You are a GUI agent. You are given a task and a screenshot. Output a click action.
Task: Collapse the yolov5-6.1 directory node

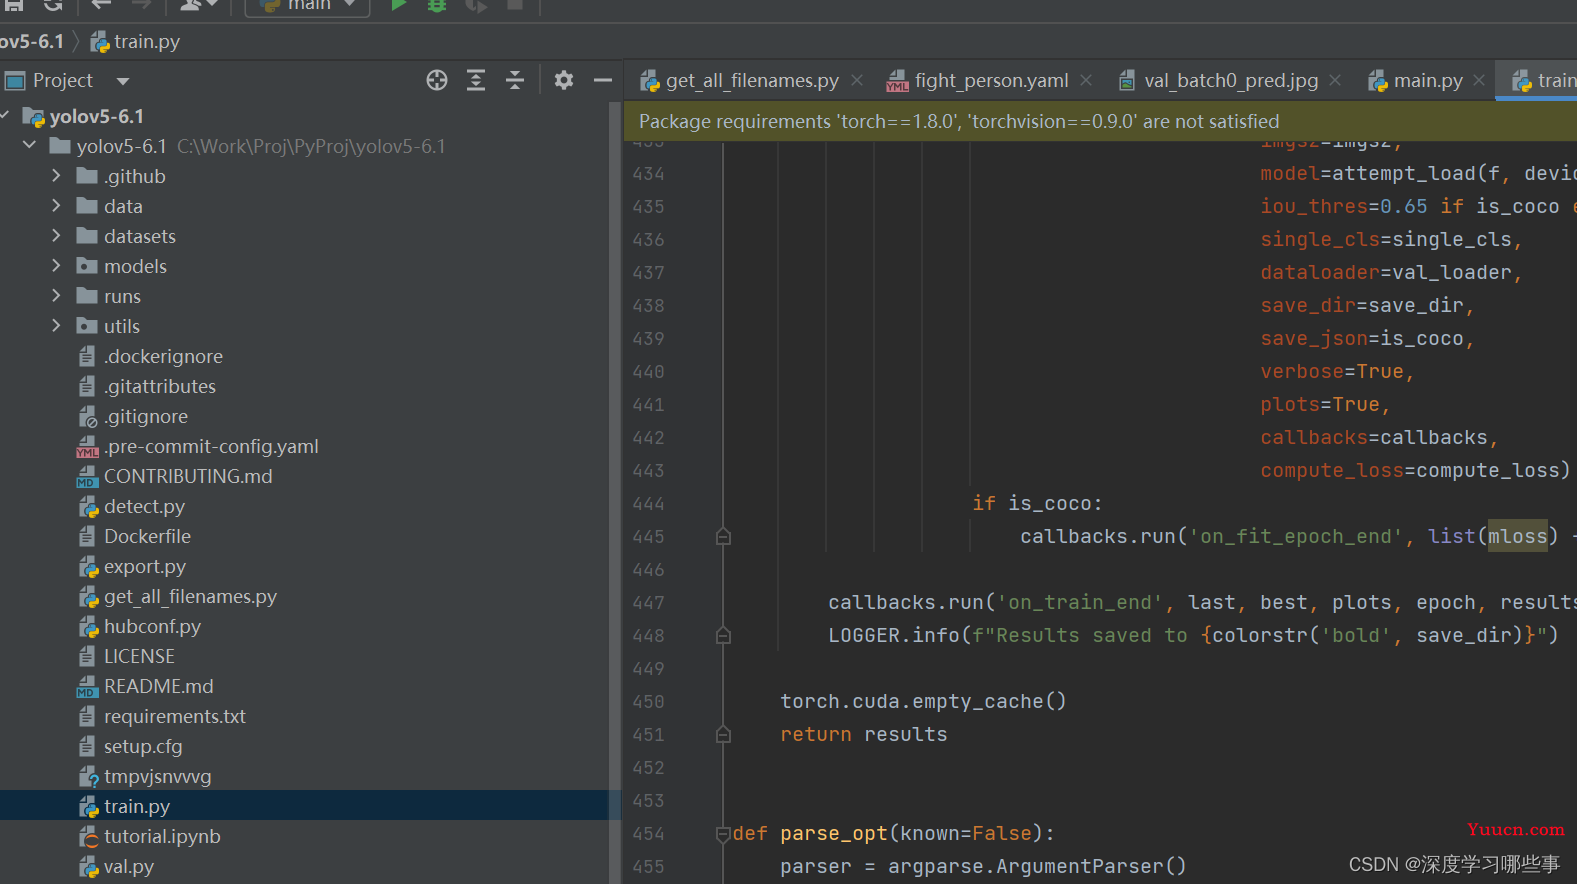click(30, 145)
